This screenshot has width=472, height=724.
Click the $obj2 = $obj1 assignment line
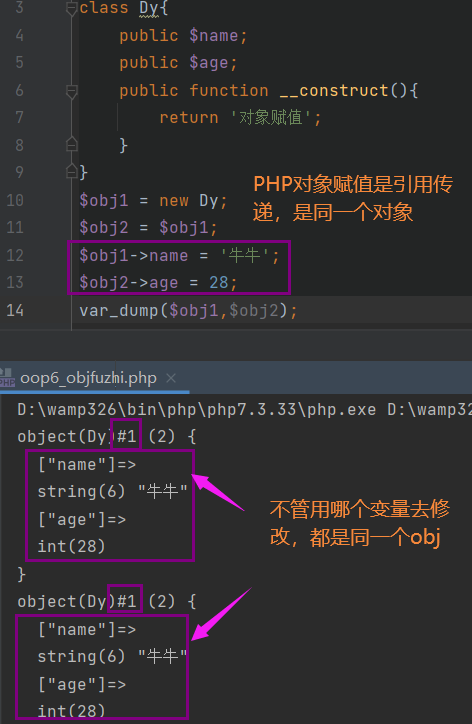click(x=148, y=227)
